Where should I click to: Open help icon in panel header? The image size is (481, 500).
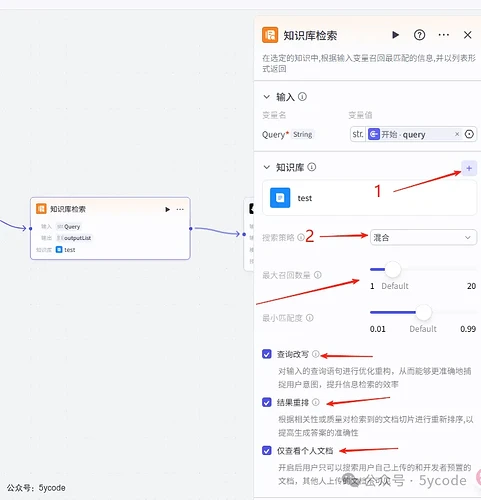[x=419, y=35]
